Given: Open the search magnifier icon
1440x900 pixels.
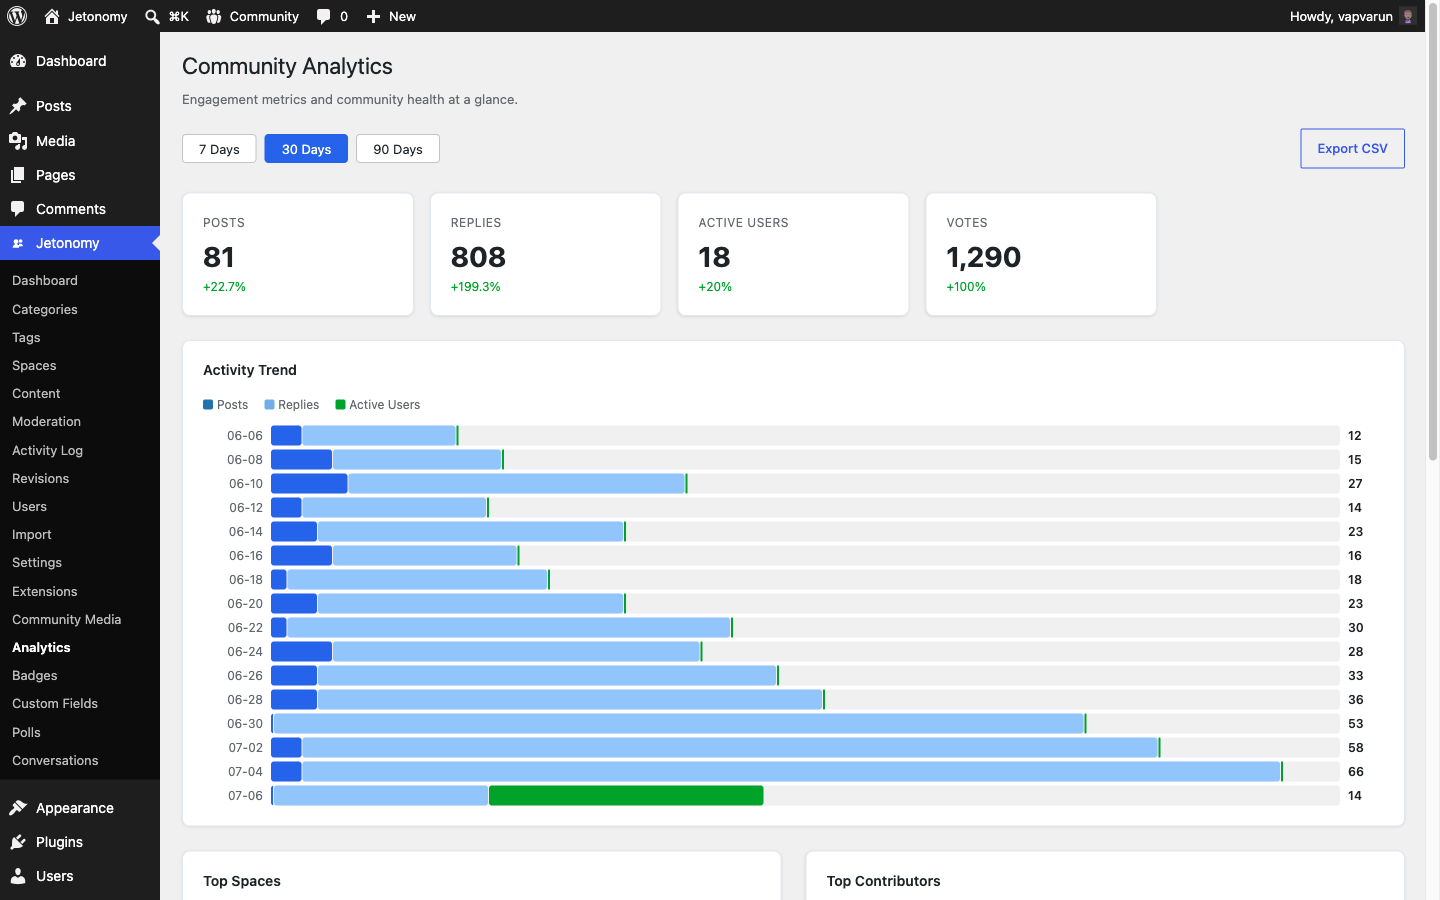Looking at the screenshot, I should [152, 16].
